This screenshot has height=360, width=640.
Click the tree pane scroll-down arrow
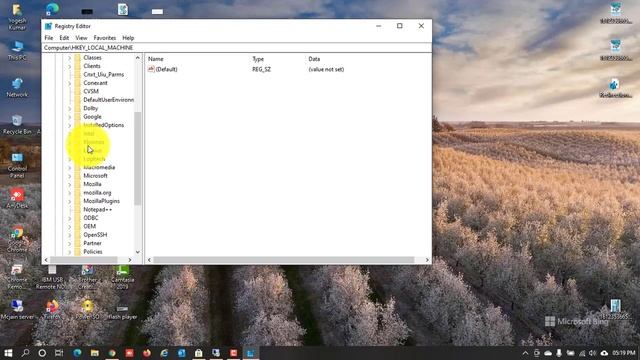pyautogui.click(x=138, y=252)
